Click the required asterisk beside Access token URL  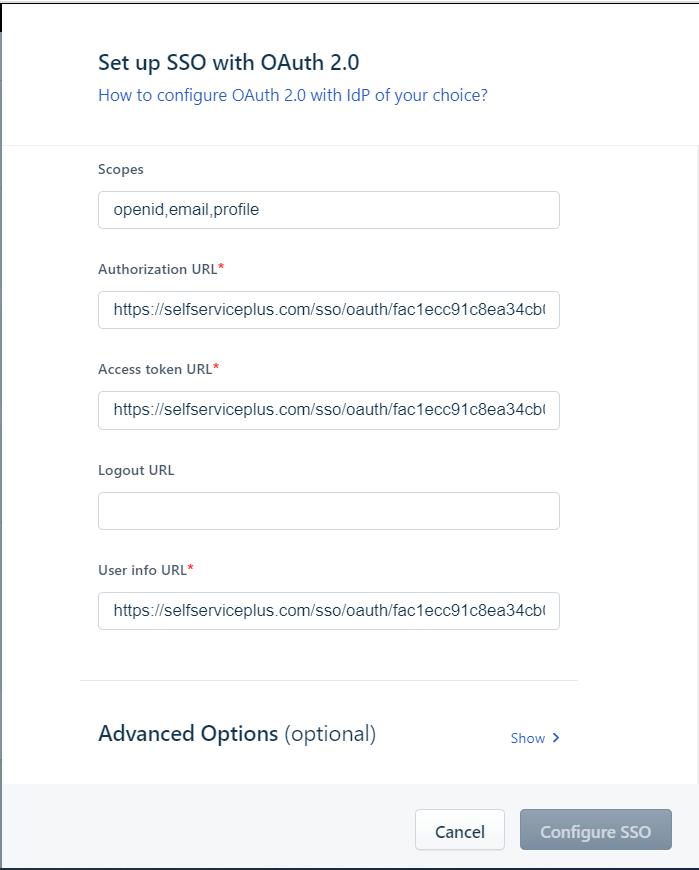[x=216, y=368]
